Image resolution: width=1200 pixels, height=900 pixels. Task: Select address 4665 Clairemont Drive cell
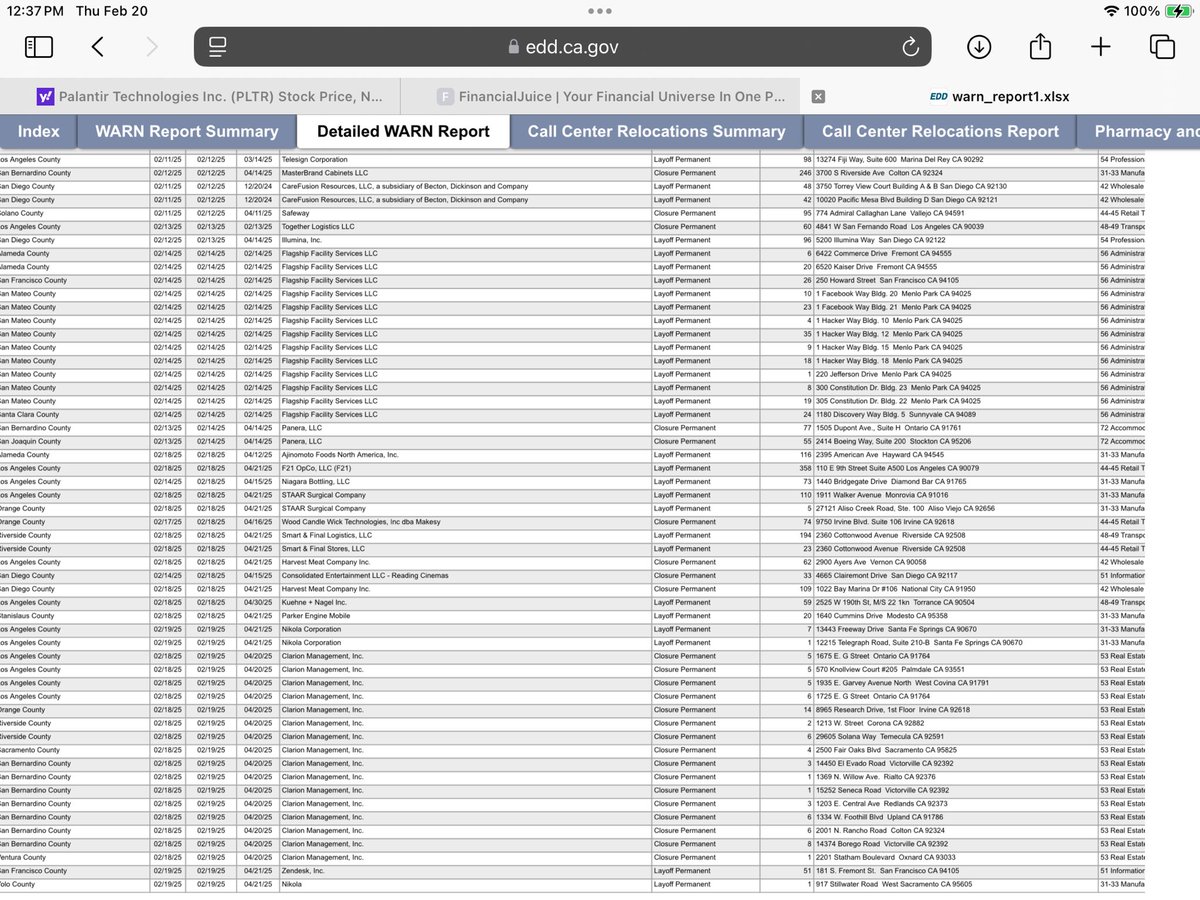coord(955,576)
